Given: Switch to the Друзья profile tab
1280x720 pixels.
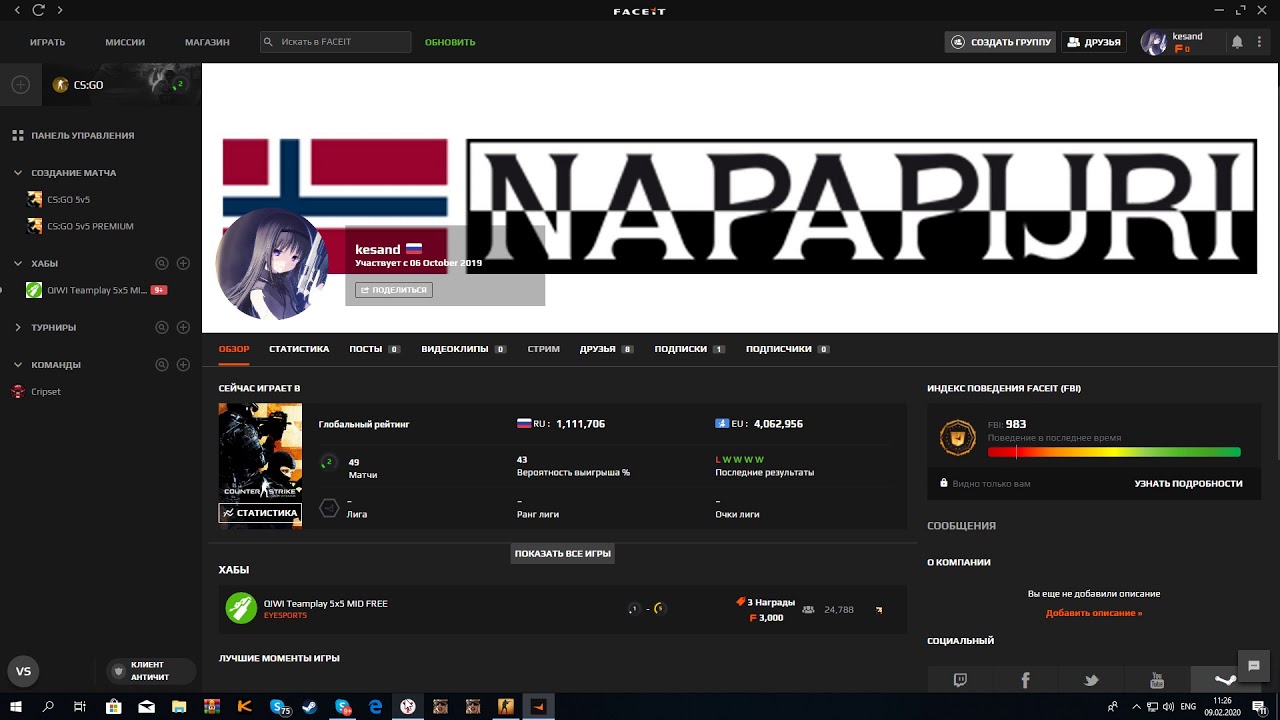Looking at the screenshot, I should pos(606,349).
